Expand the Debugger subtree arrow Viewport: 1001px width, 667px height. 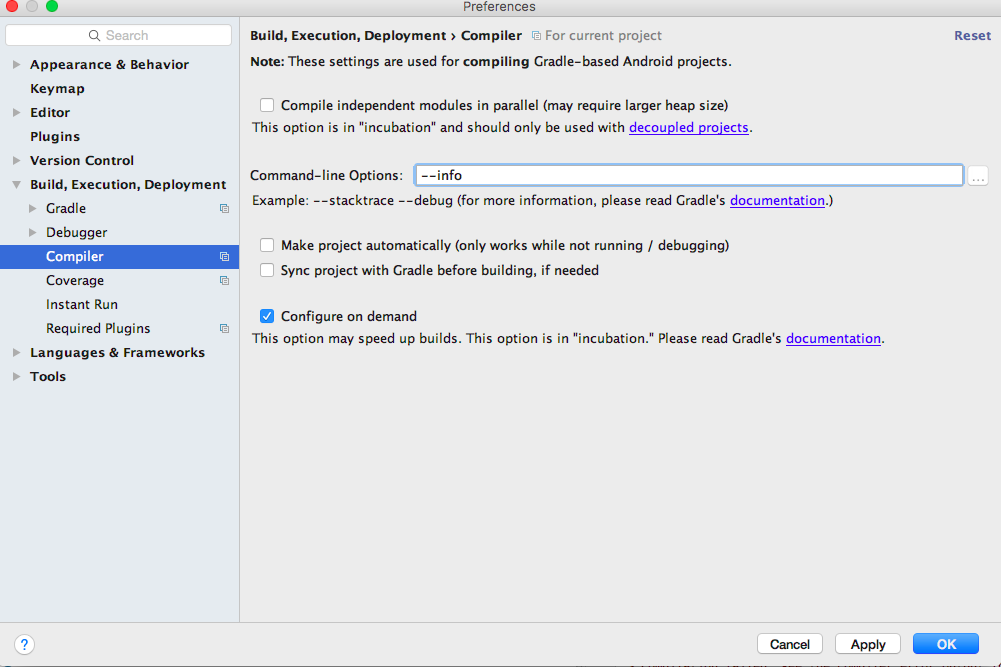pyautogui.click(x=33, y=232)
